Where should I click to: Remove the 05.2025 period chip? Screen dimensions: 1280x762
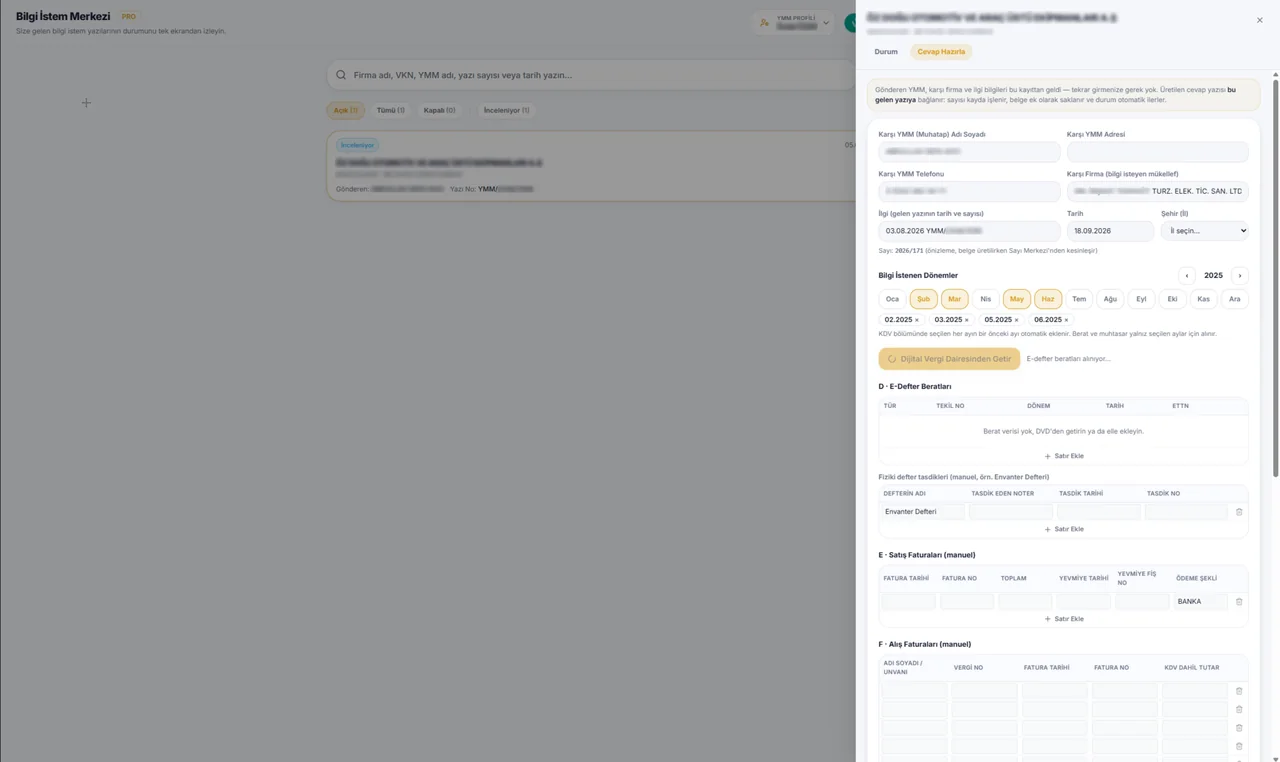tap(1016, 320)
